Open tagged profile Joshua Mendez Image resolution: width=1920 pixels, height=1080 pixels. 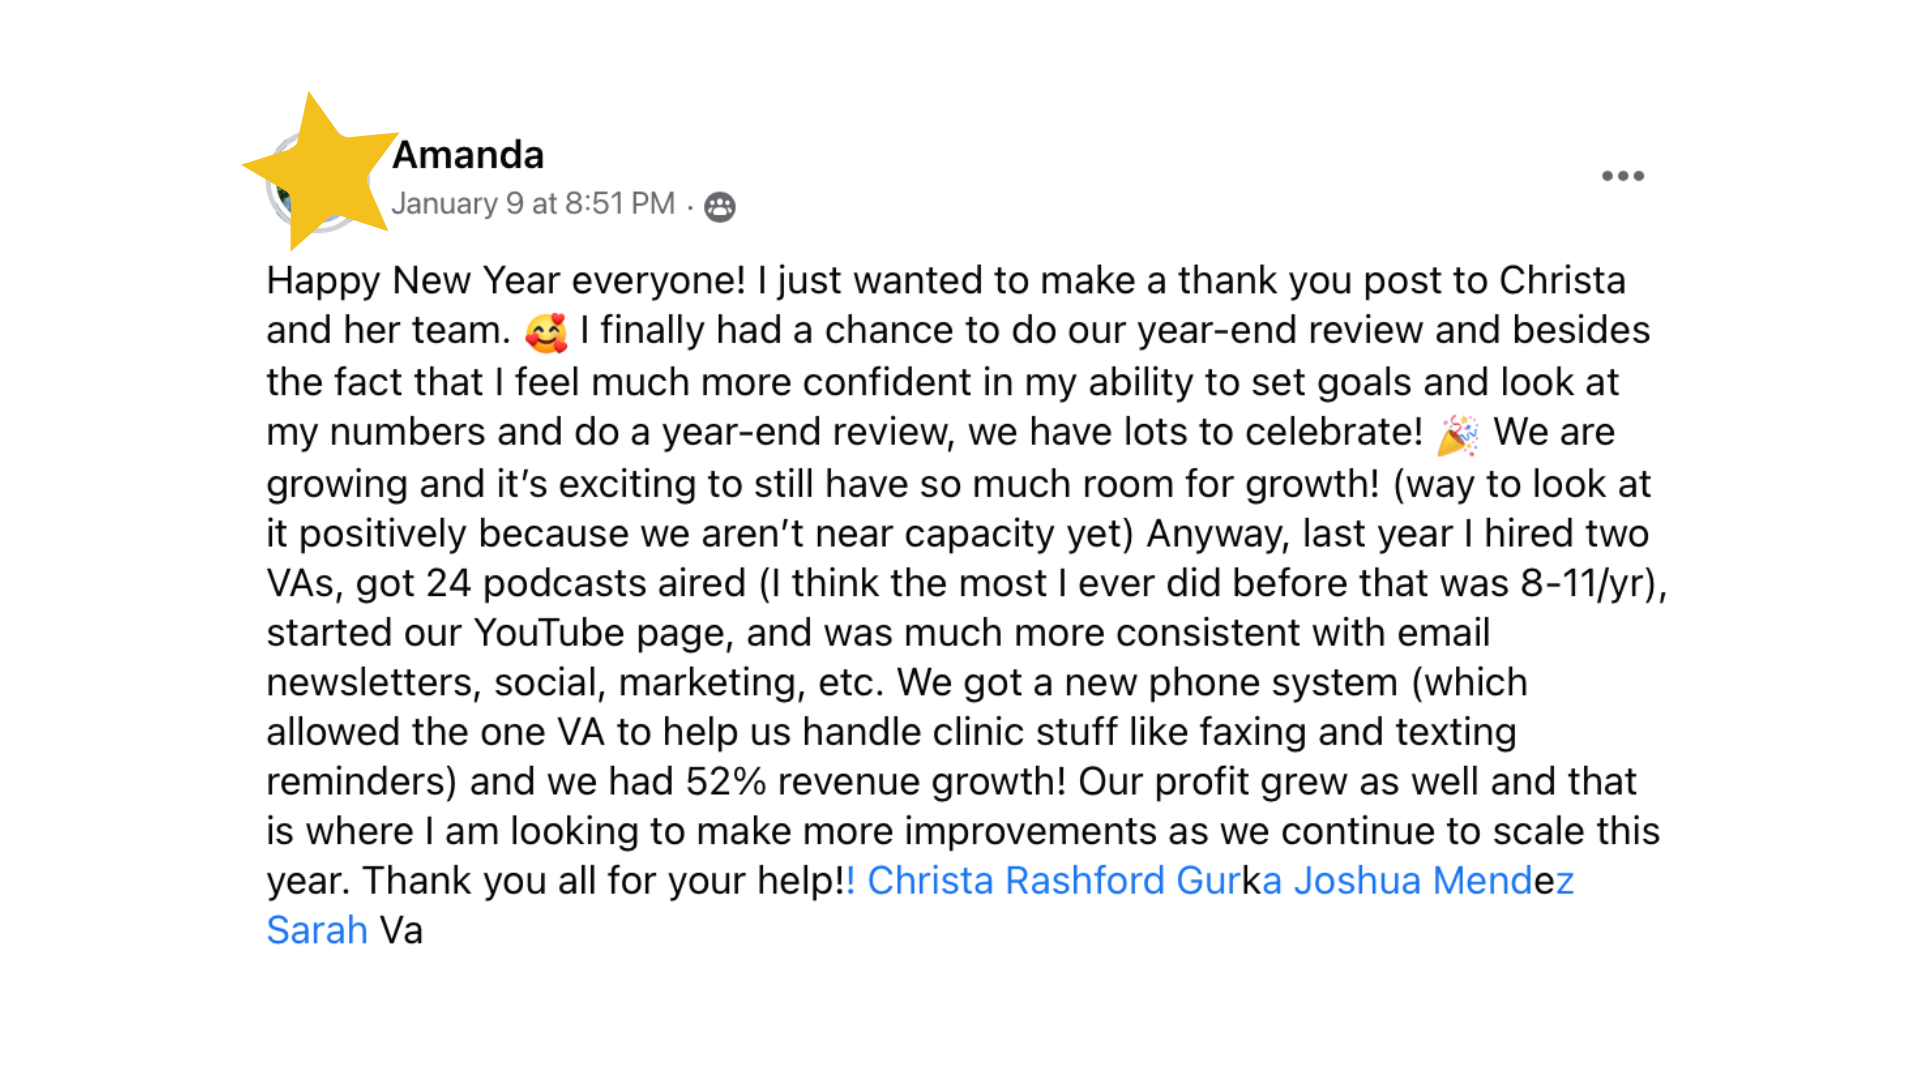pyautogui.click(x=1434, y=881)
